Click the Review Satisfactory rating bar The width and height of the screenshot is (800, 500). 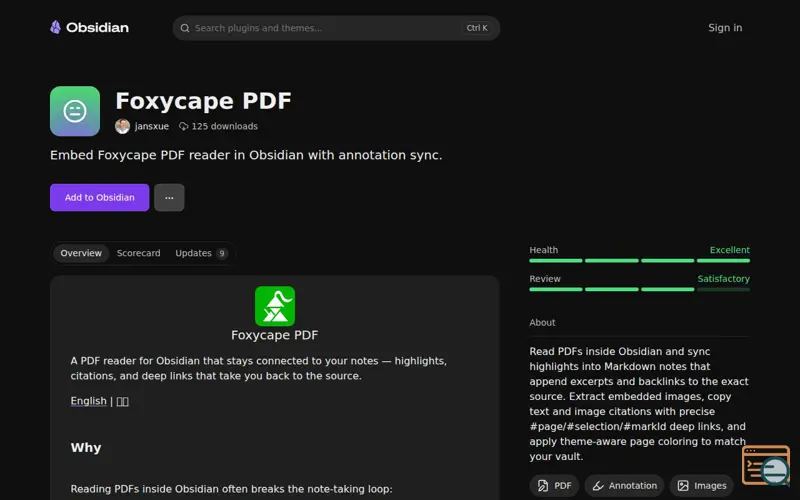coord(639,289)
